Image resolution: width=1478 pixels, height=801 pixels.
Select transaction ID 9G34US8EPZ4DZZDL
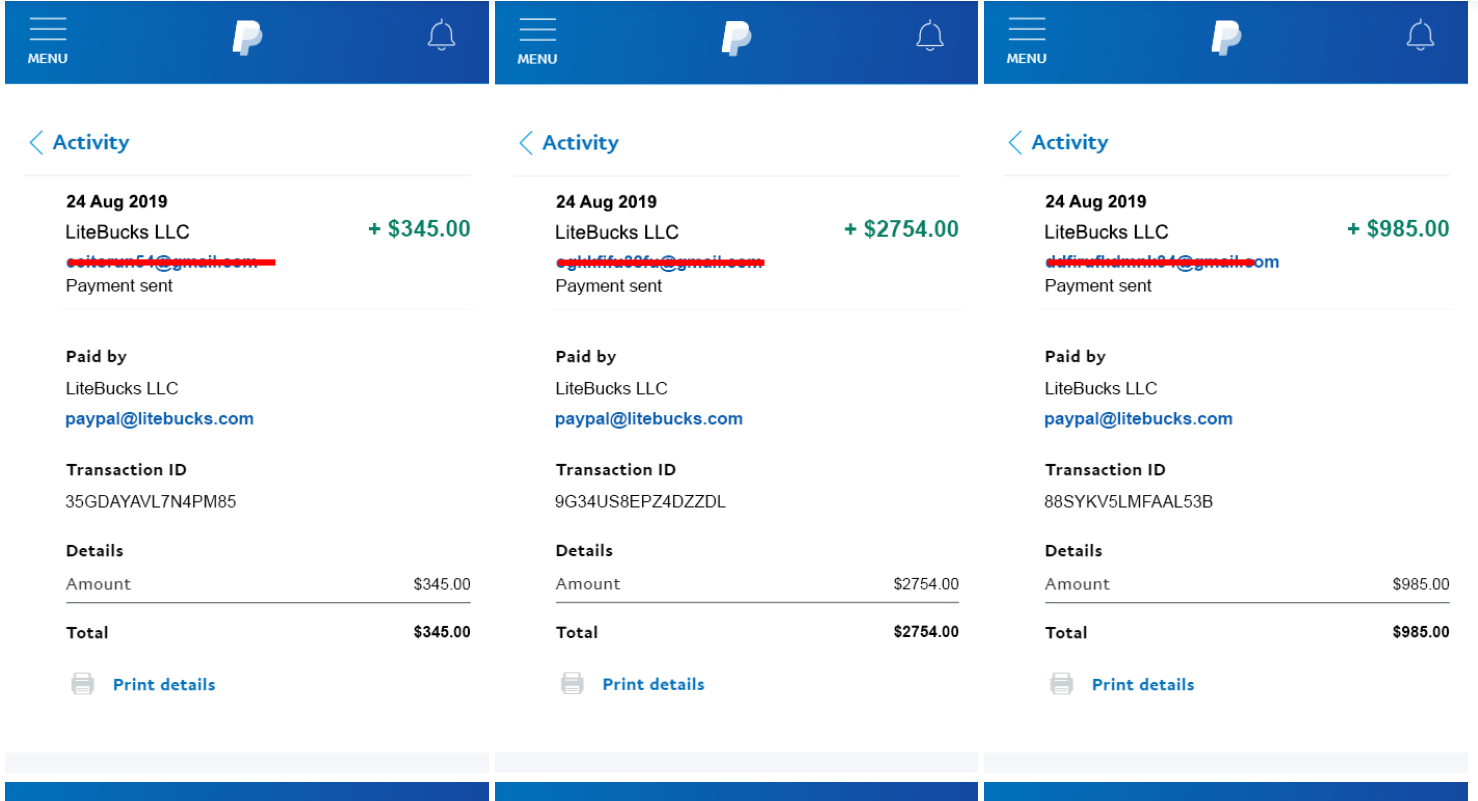(641, 502)
